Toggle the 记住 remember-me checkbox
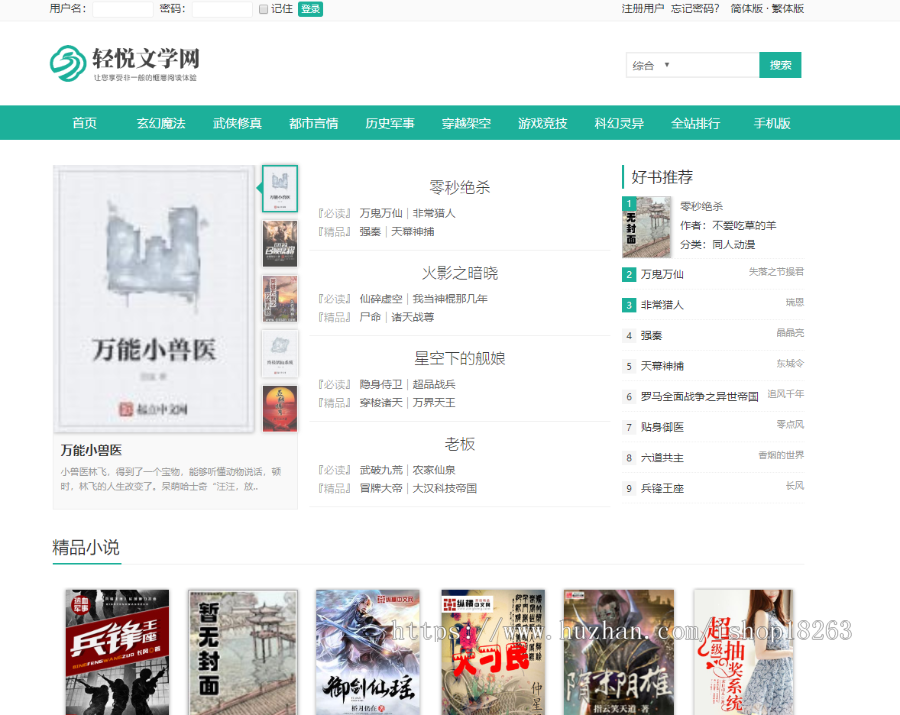Viewport: 900px width, 715px height. 263,9
